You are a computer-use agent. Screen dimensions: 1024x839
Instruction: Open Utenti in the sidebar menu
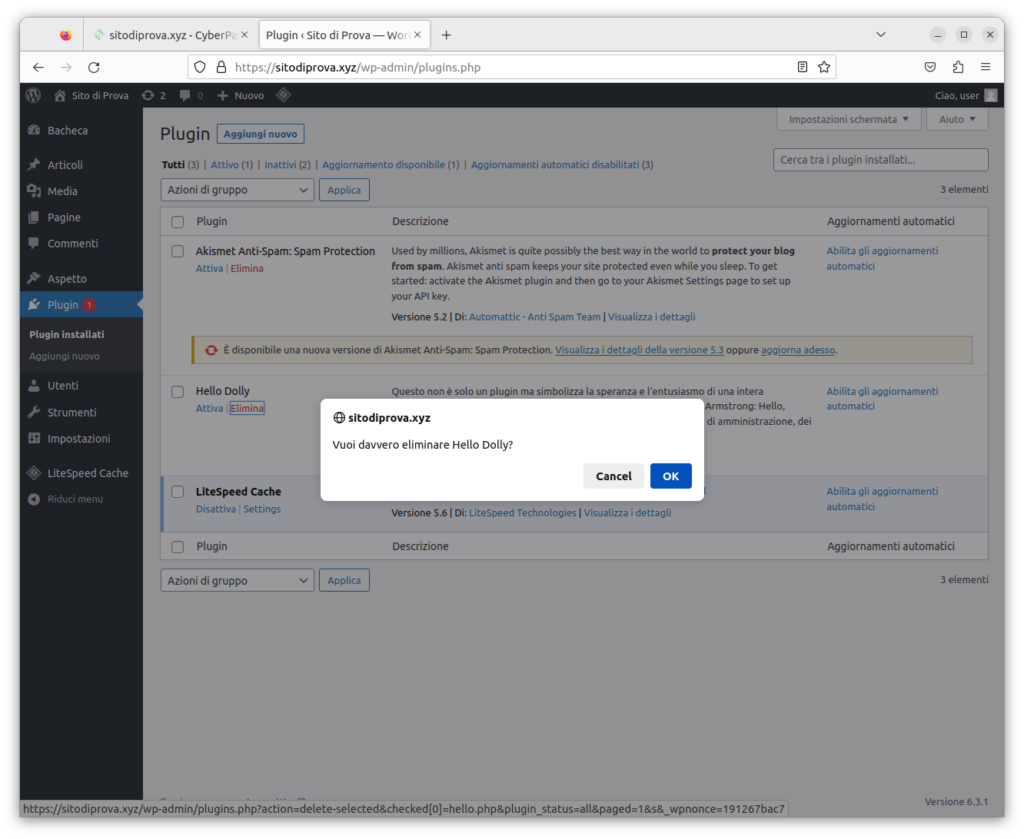pos(63,386)
